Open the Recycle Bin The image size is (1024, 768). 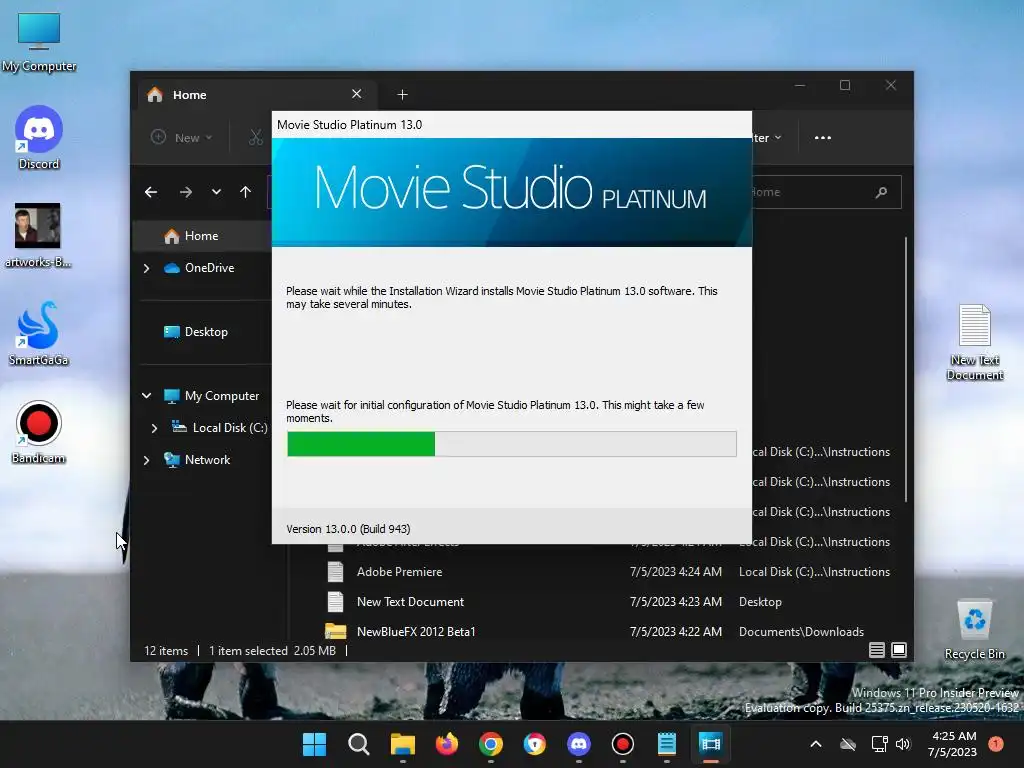pos(974,630)
